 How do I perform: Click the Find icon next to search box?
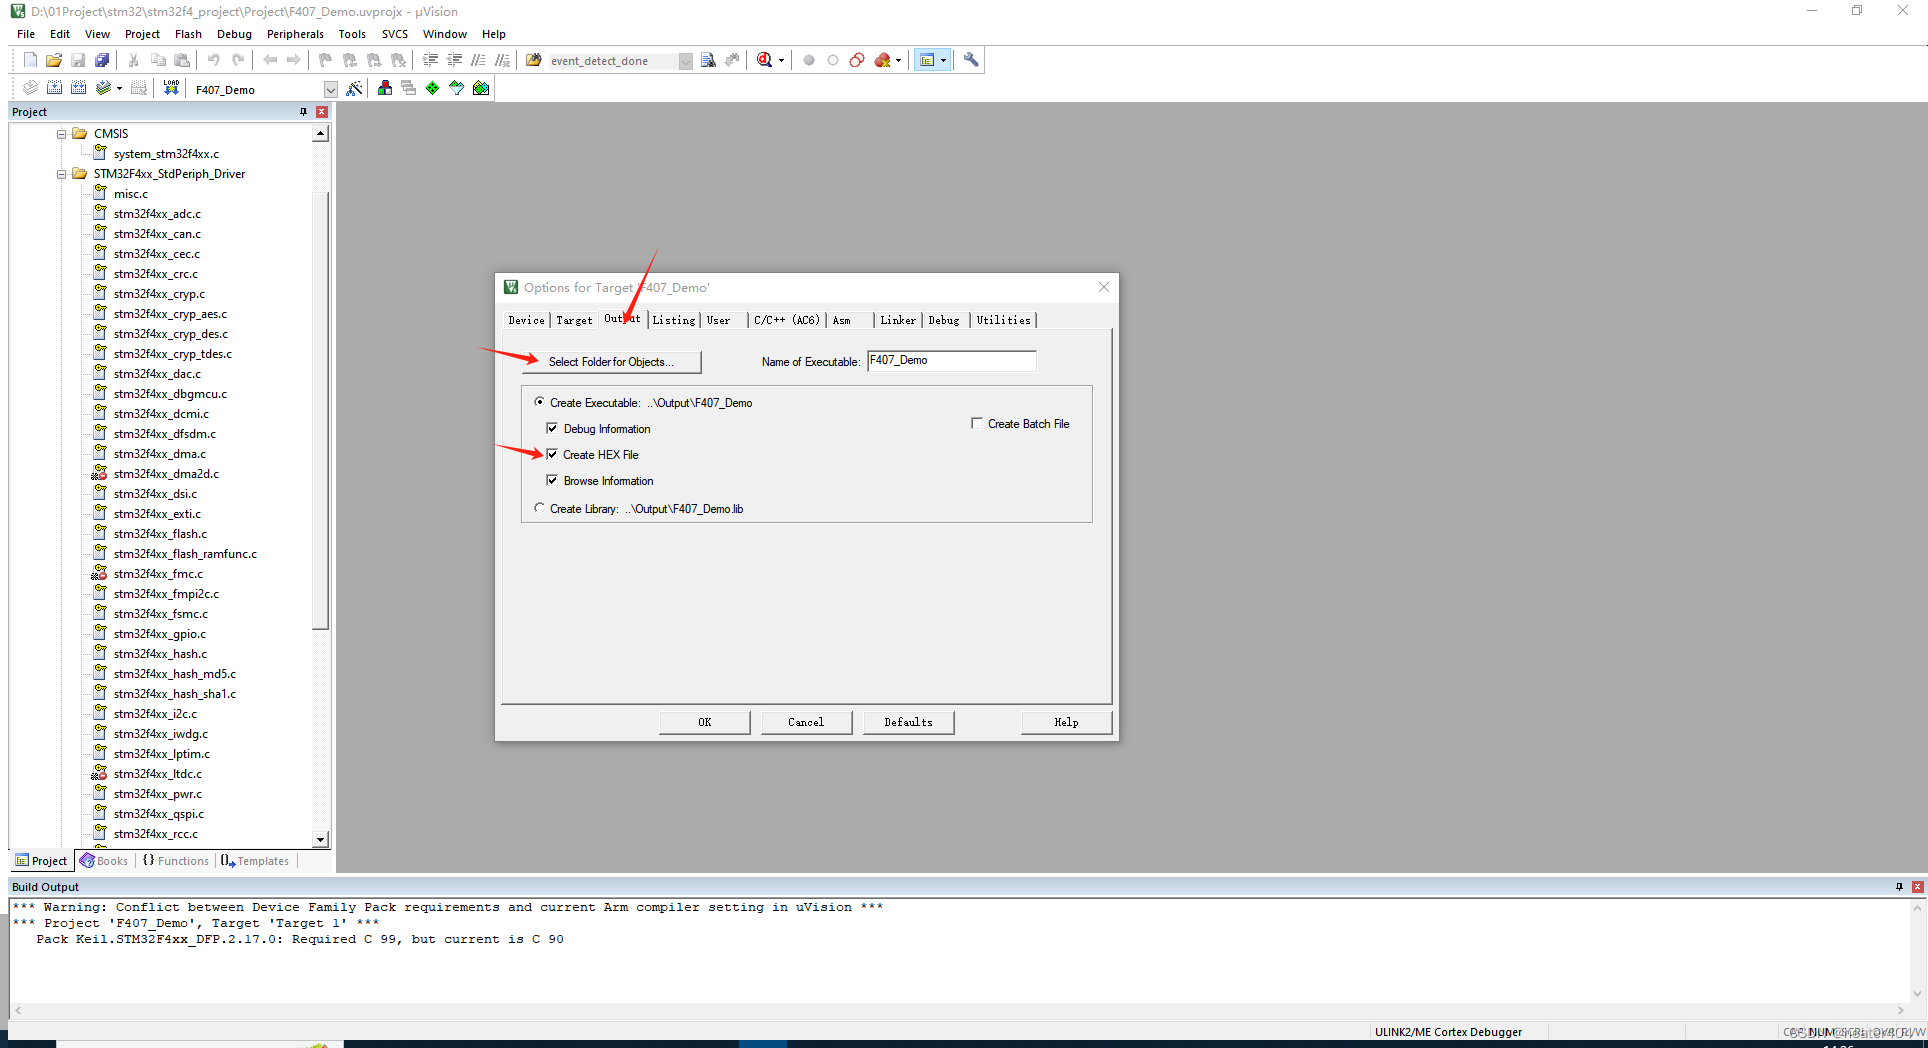[x=708, y=60]
